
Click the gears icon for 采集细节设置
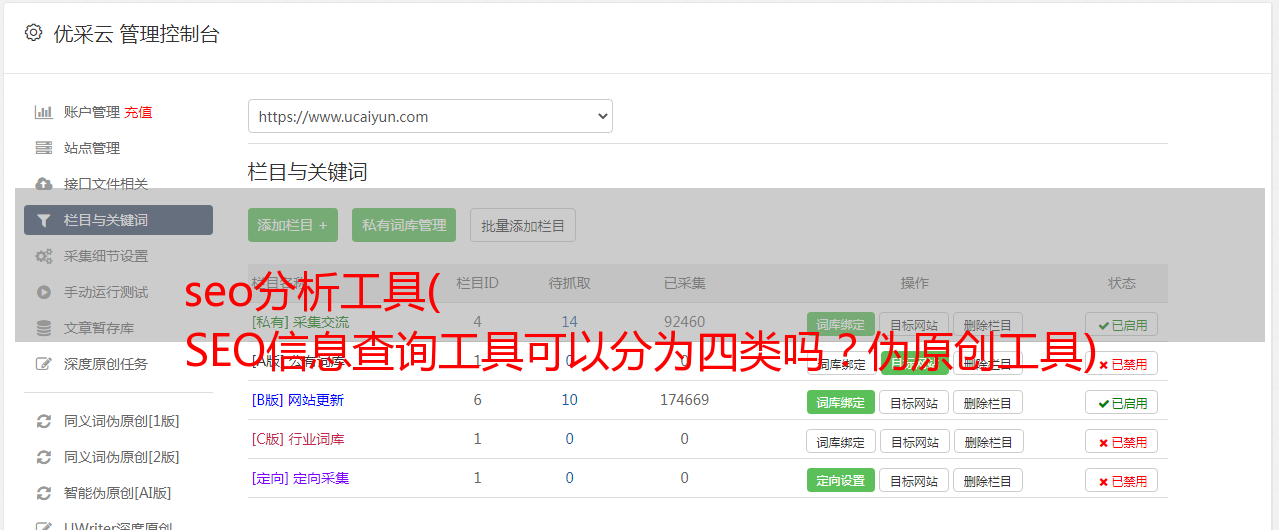(x=44, y=256)
